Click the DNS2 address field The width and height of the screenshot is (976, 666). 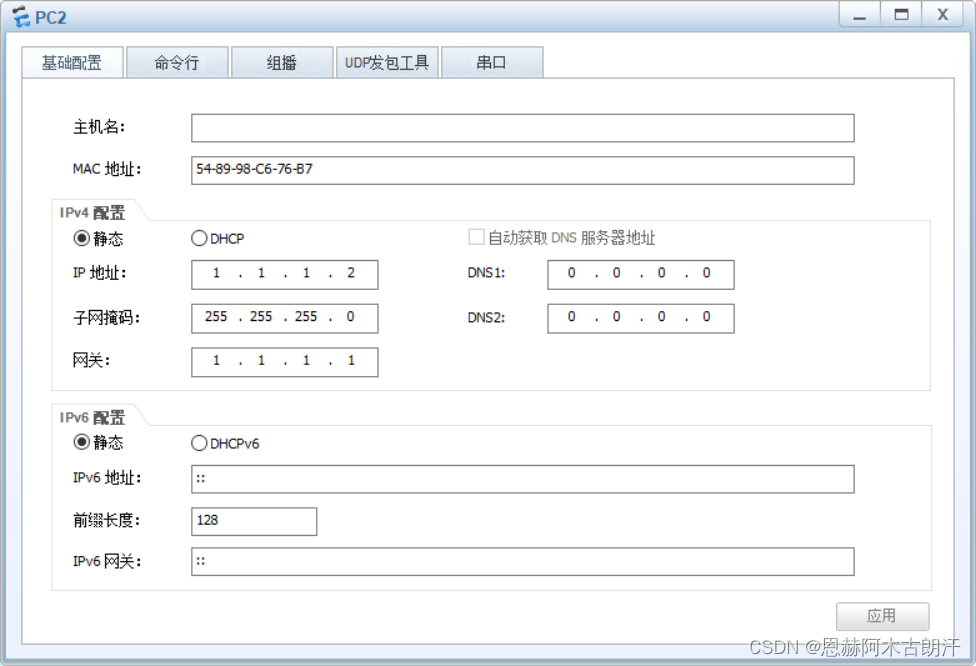640,318
